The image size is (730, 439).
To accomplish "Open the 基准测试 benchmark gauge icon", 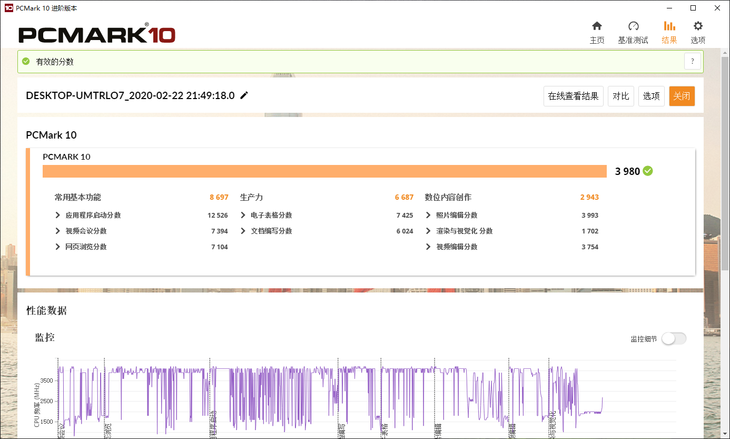I will click(633, 26).
